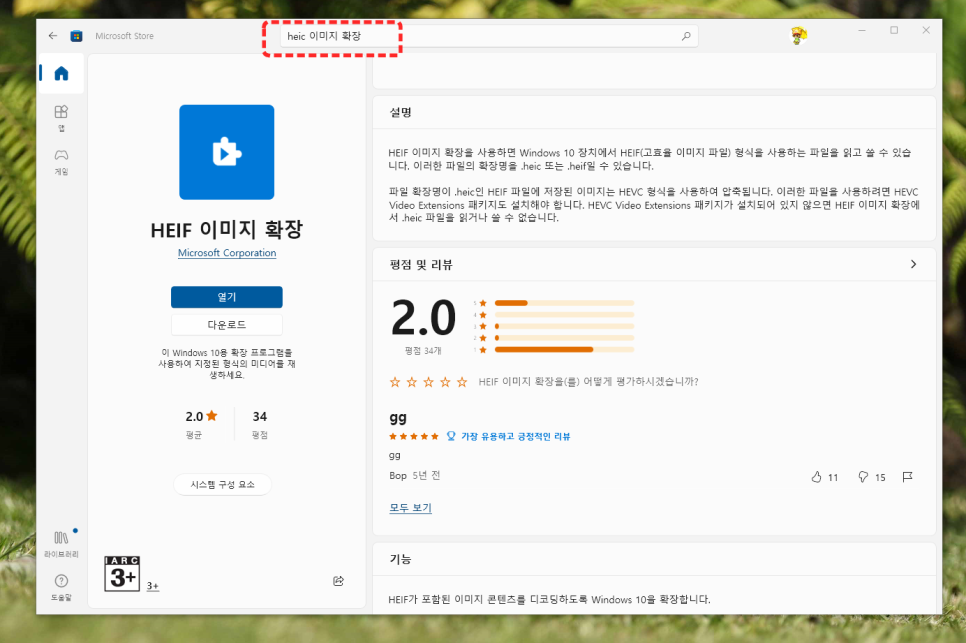This screenshot has width=966, height=643.
Task: Click the 설명 section heading
Action: pyautogui.click(x=400, y=112)
